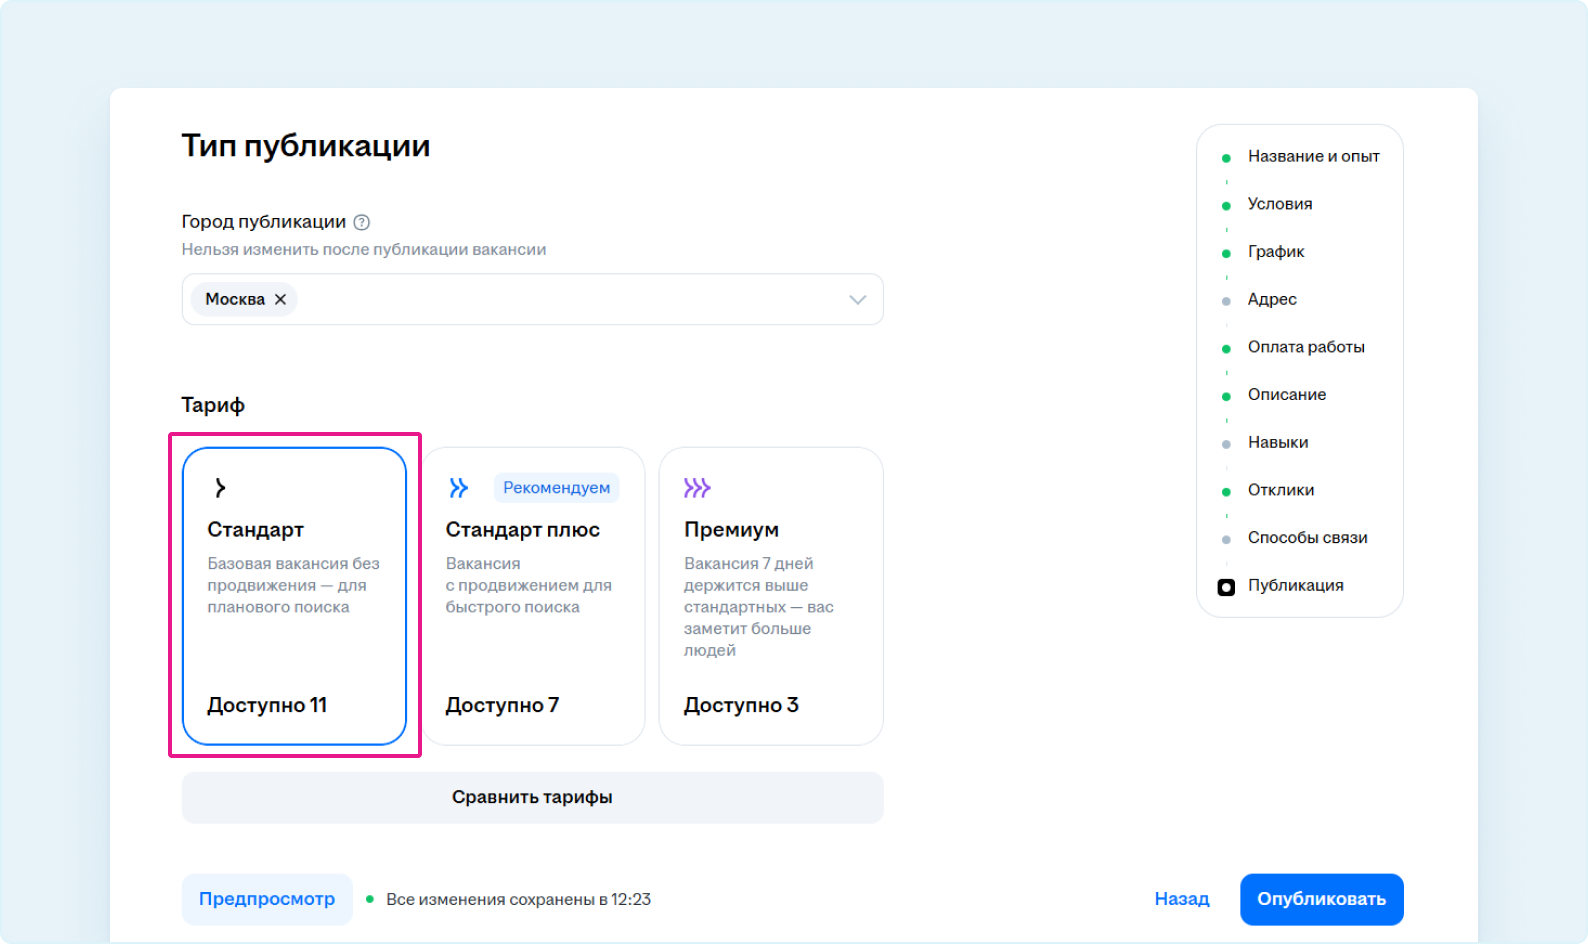Click the help icon beside Город публикации
Viewport: 1588px width, 944px height.
coord(362,222)
